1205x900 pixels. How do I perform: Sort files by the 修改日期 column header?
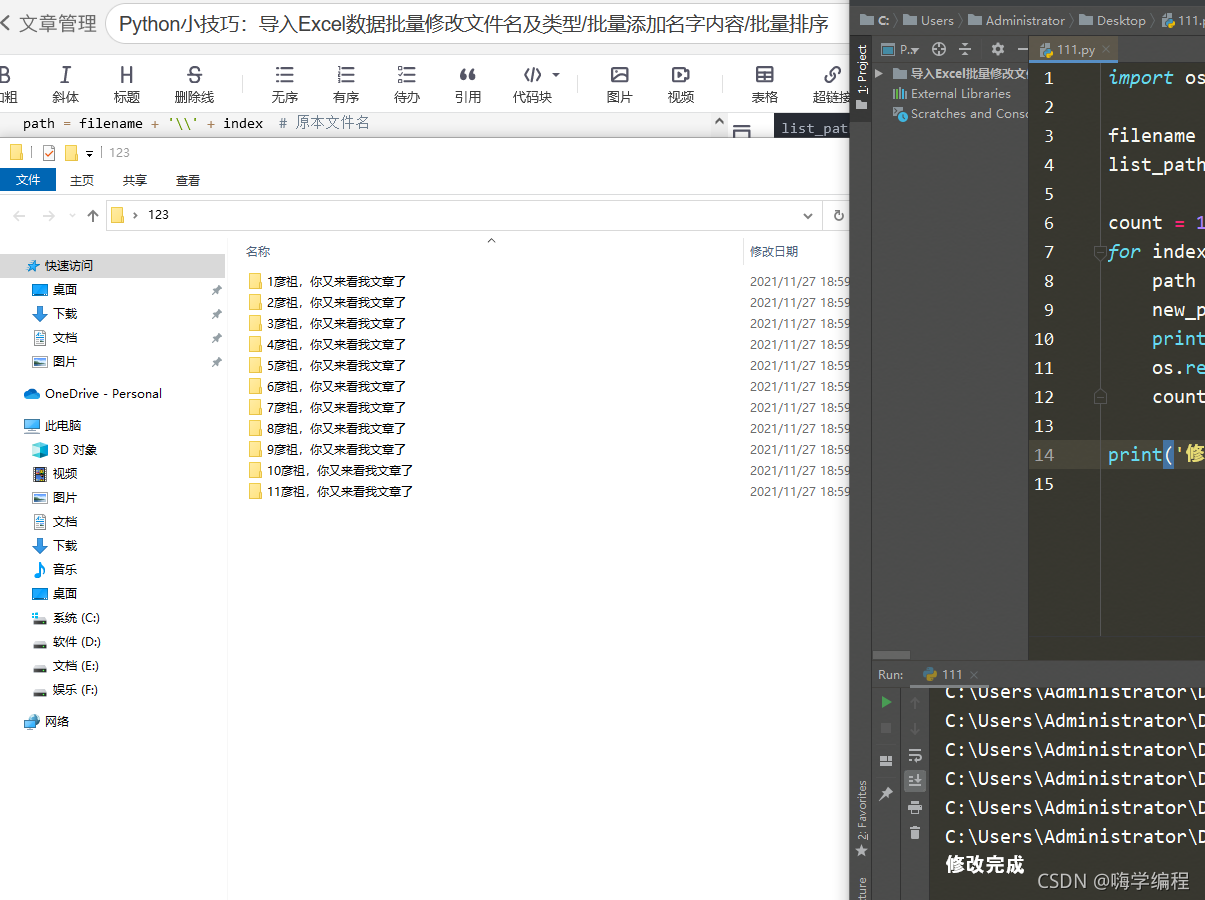pyautogui.click(x=774, y=252)
